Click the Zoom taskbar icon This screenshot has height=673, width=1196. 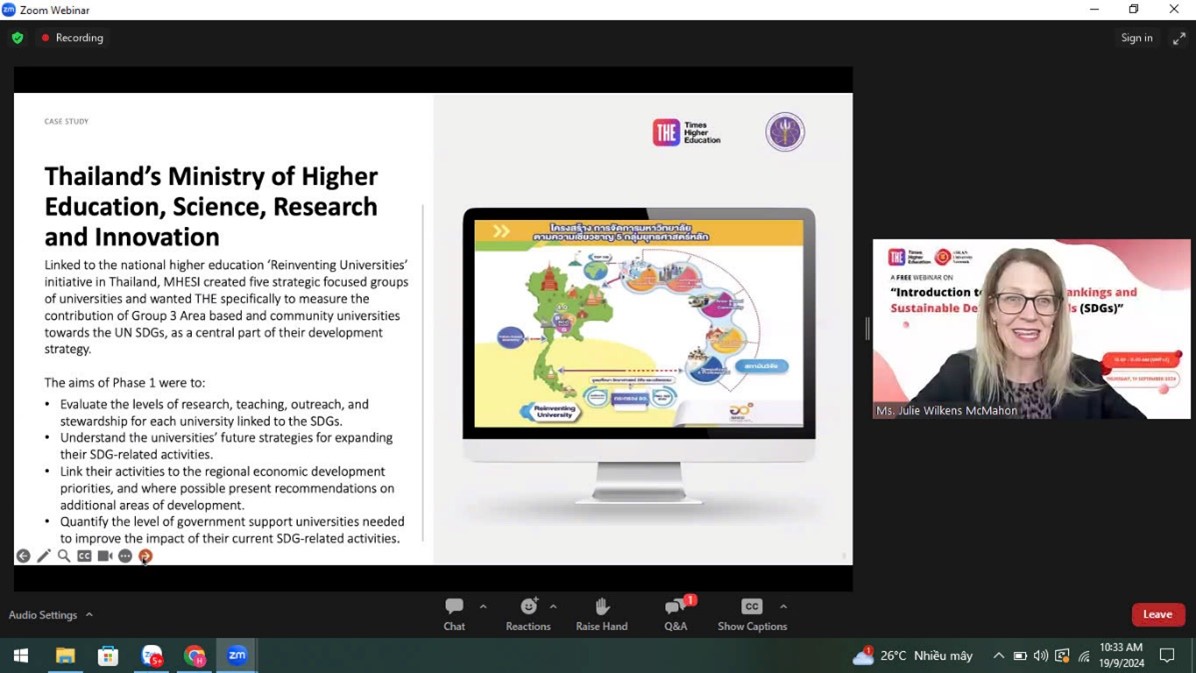237,655
